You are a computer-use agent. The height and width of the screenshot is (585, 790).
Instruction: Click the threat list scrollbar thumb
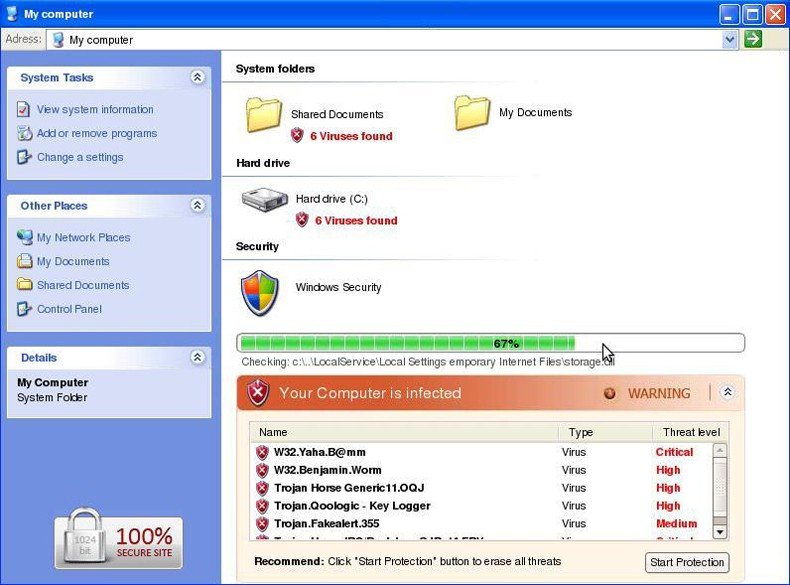720,488
